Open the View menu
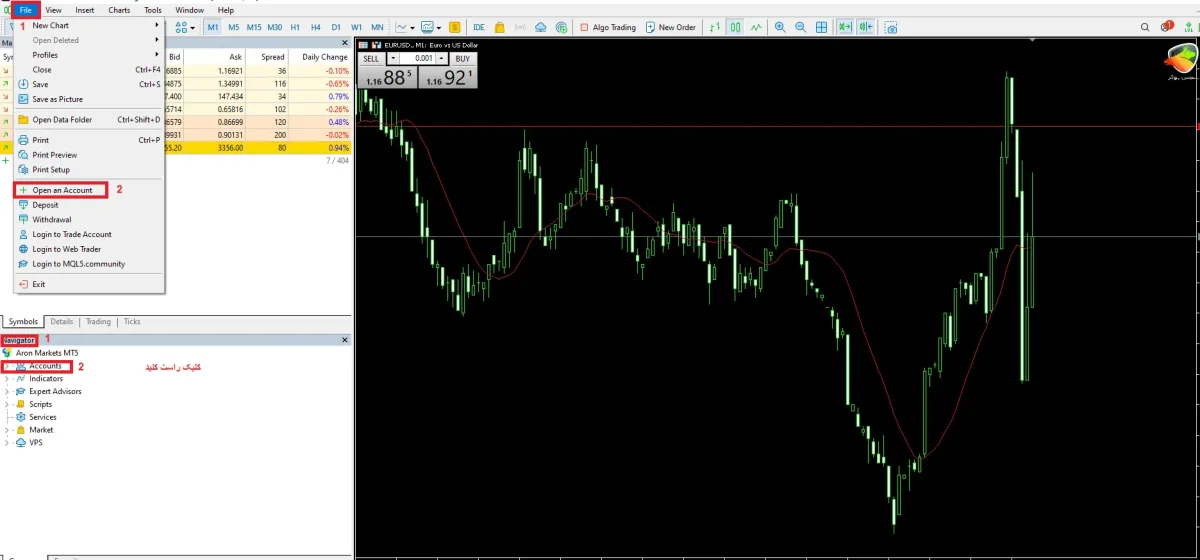The width and height of the screenshot is (1200, 560). [53, 10]
